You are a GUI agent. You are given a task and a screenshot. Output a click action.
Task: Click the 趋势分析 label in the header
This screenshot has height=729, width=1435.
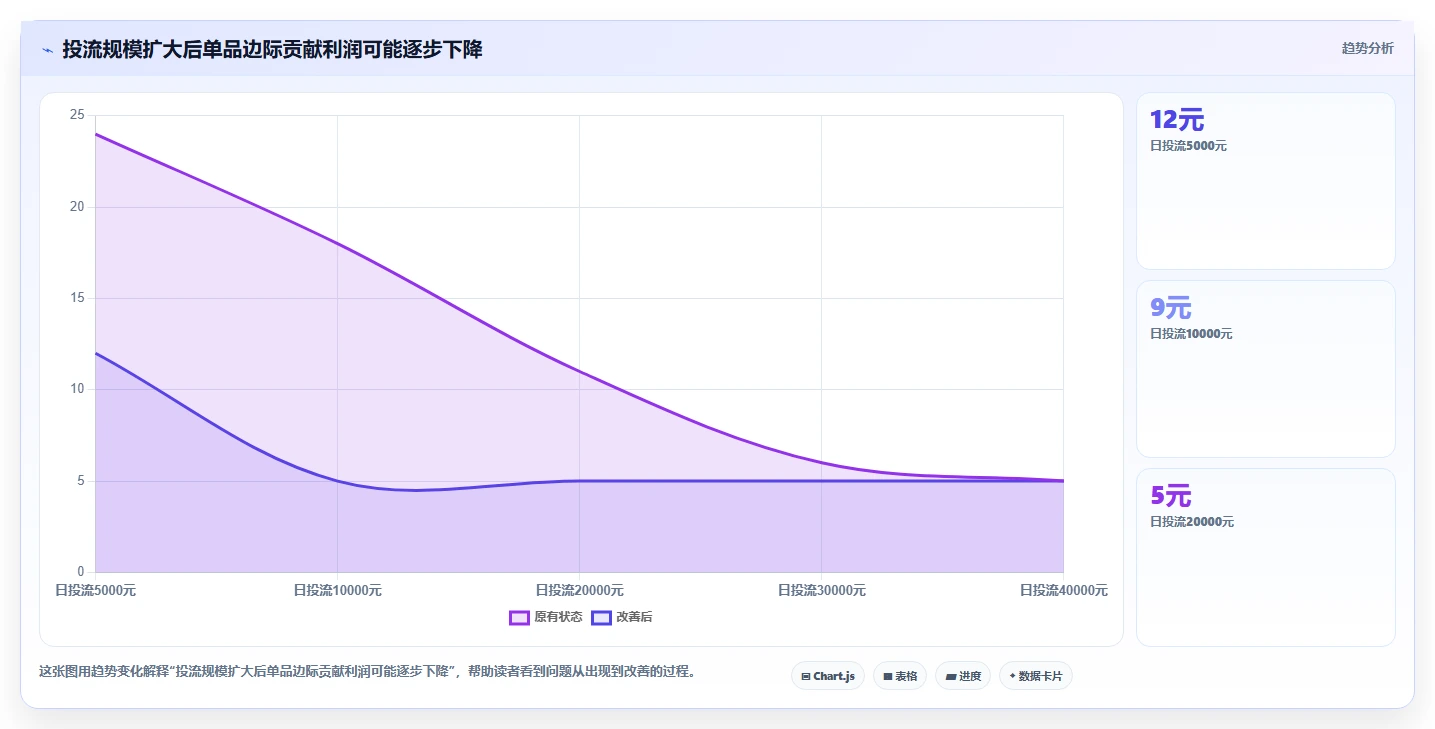pyautogui.click(x=1367, y=48)
